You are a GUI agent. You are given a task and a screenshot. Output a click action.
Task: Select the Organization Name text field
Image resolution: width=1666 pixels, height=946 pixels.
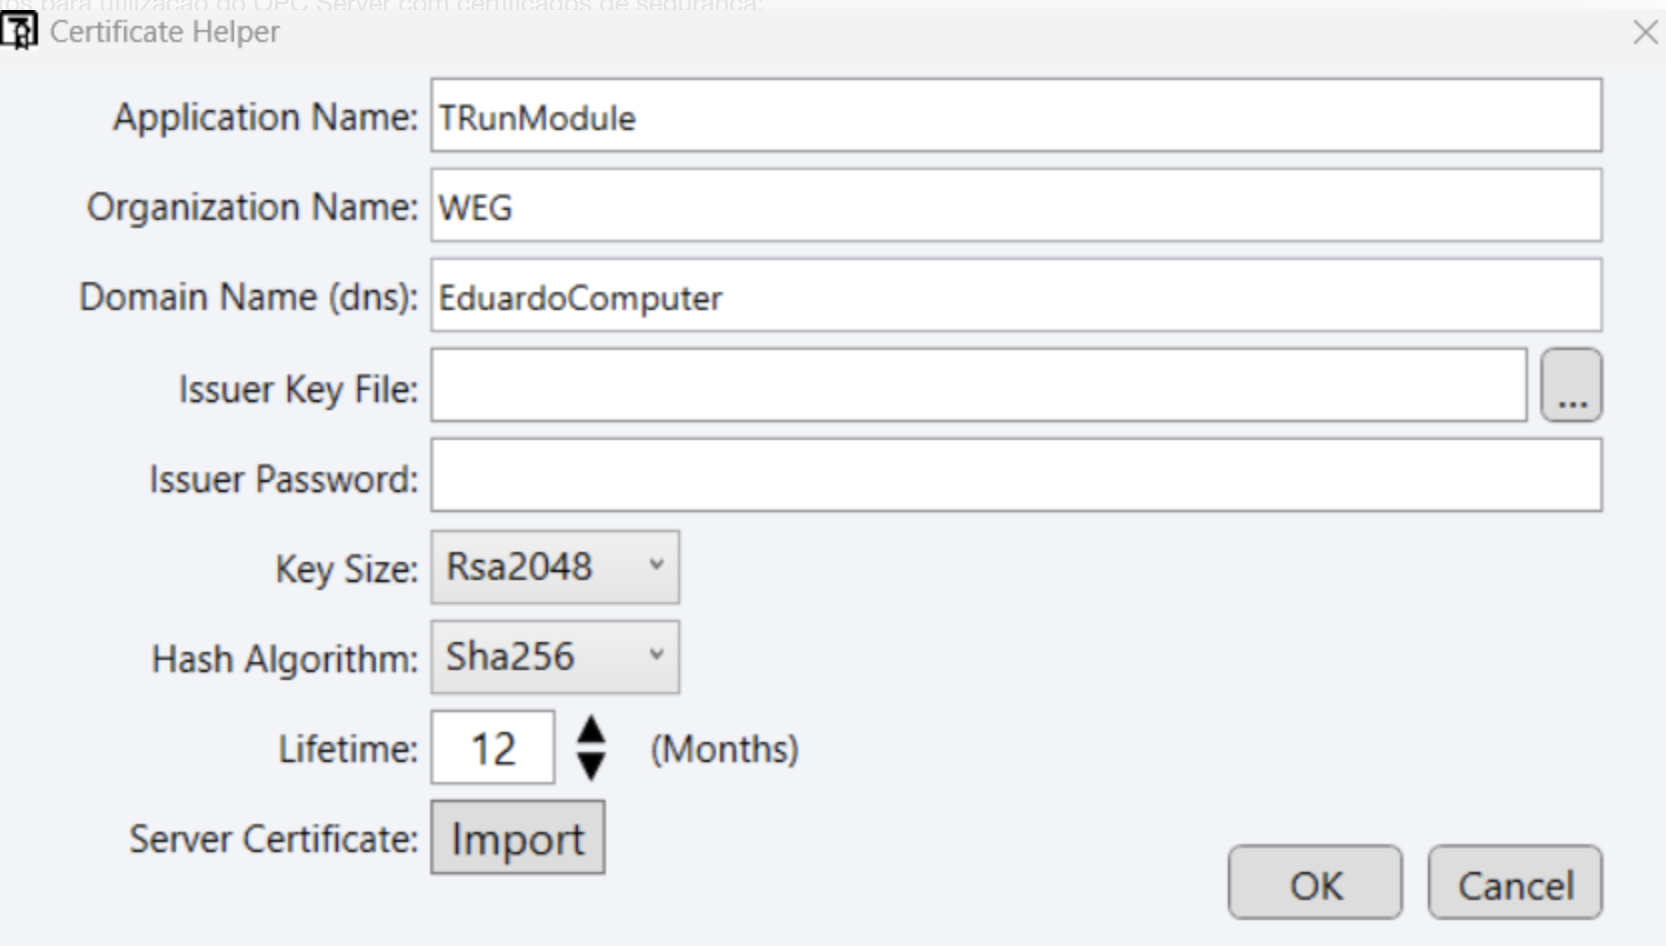tap(1016, 205)
